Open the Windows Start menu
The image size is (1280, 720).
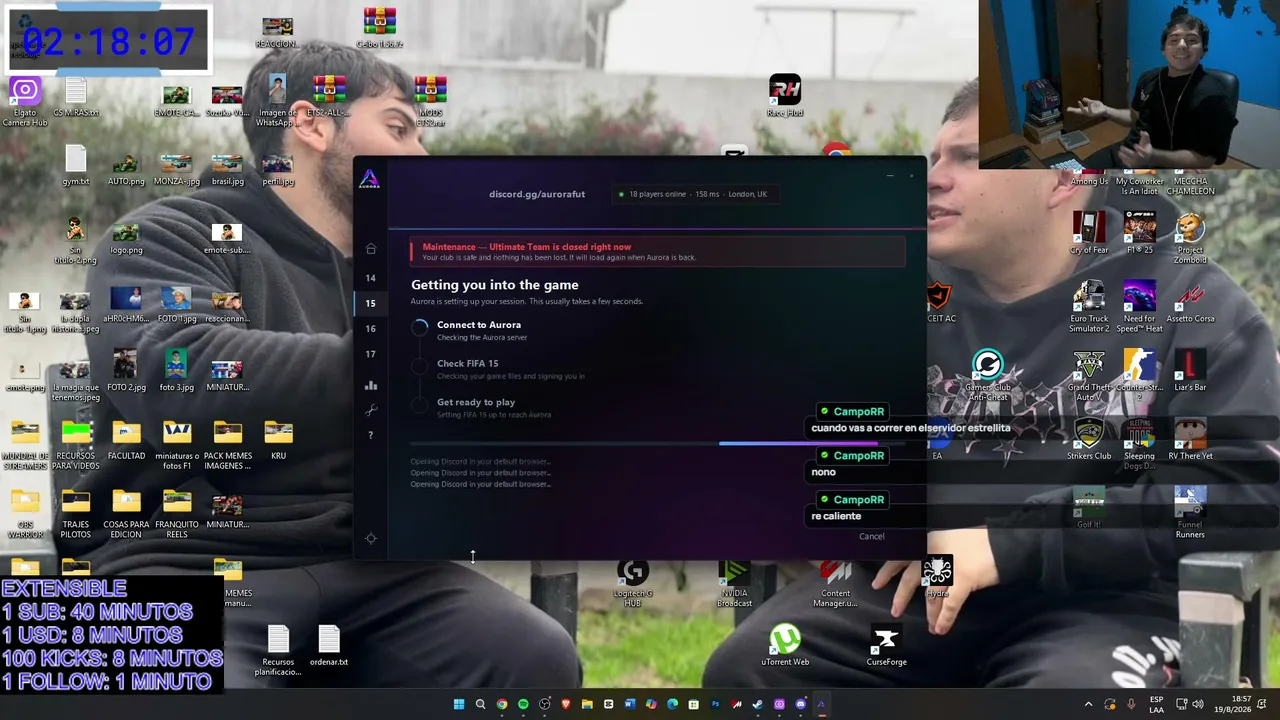459,704
